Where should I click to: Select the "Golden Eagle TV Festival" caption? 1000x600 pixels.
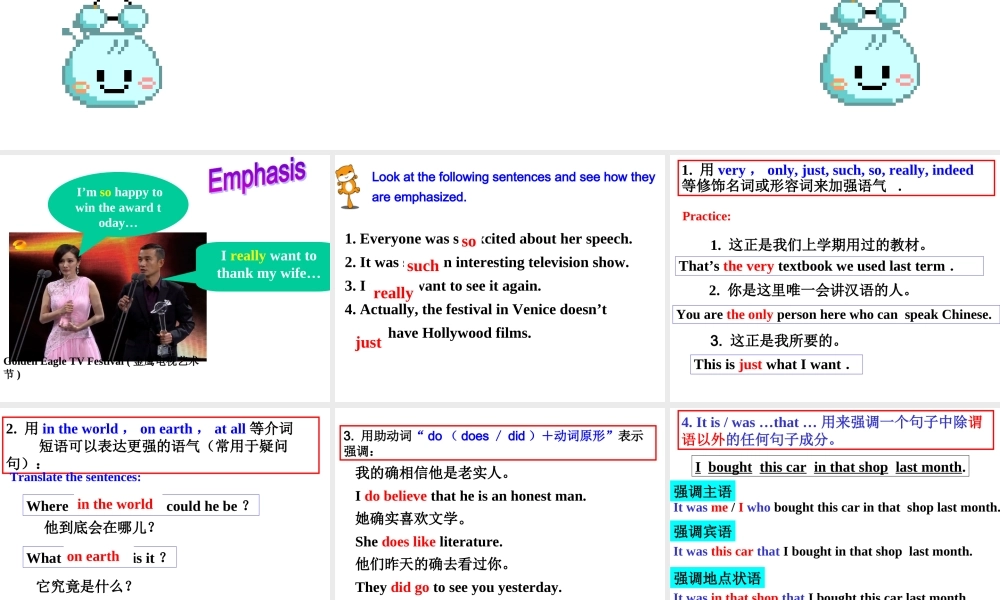(101, 367)
